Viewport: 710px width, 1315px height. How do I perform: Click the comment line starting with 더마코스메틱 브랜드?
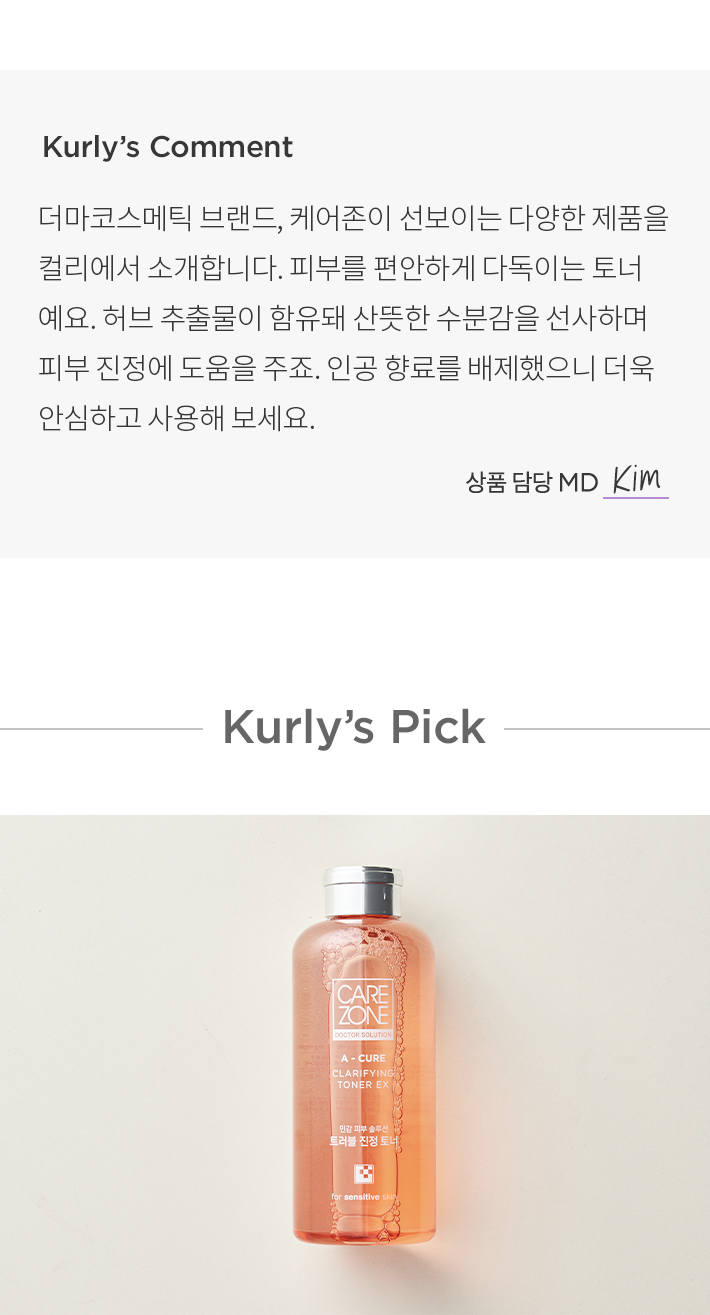pyautogui.click(x=353, y=218)
